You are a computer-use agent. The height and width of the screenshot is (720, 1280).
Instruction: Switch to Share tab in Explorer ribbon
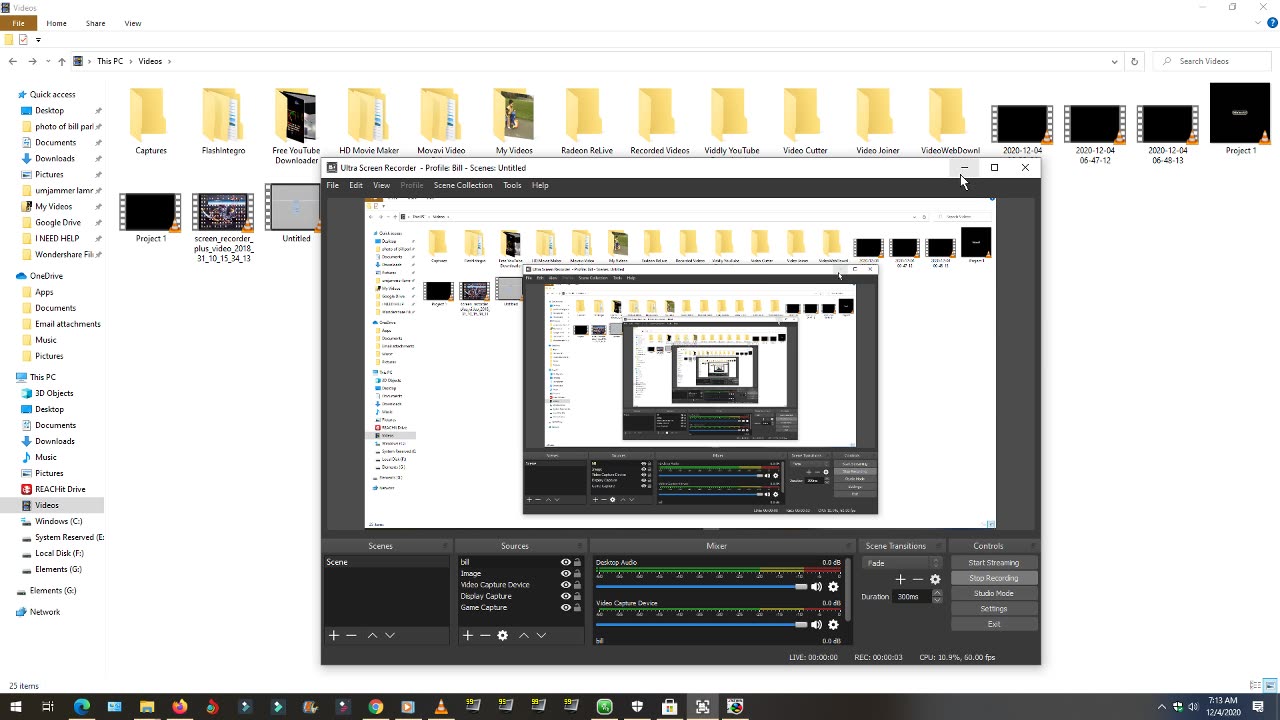[x=95, y=23]
